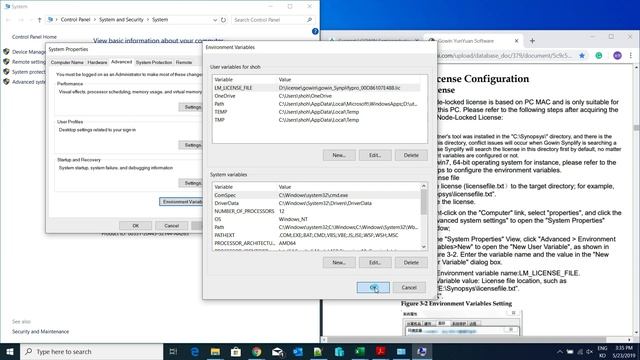Screen dimensions: 640x360
Task: Switch to the Hardware tab
Action: tap(97, 62)
